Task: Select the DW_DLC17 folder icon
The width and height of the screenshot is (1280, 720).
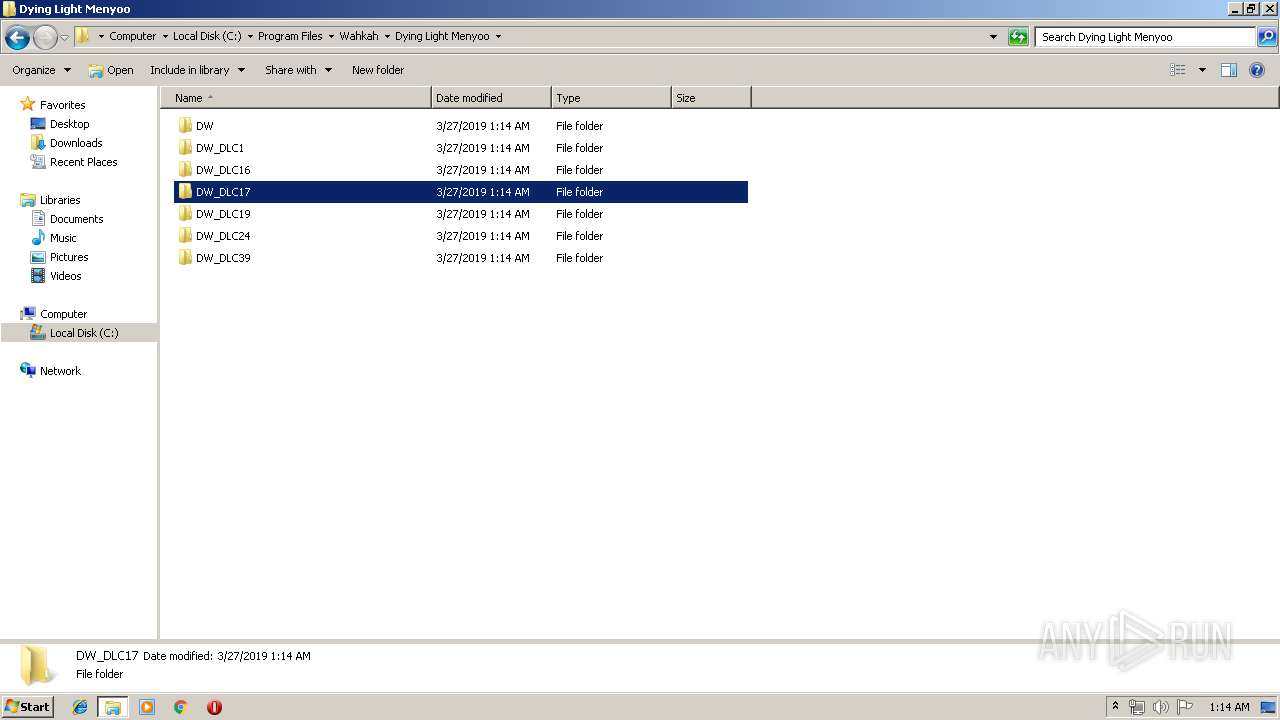Action: click(x=185, y=192)
